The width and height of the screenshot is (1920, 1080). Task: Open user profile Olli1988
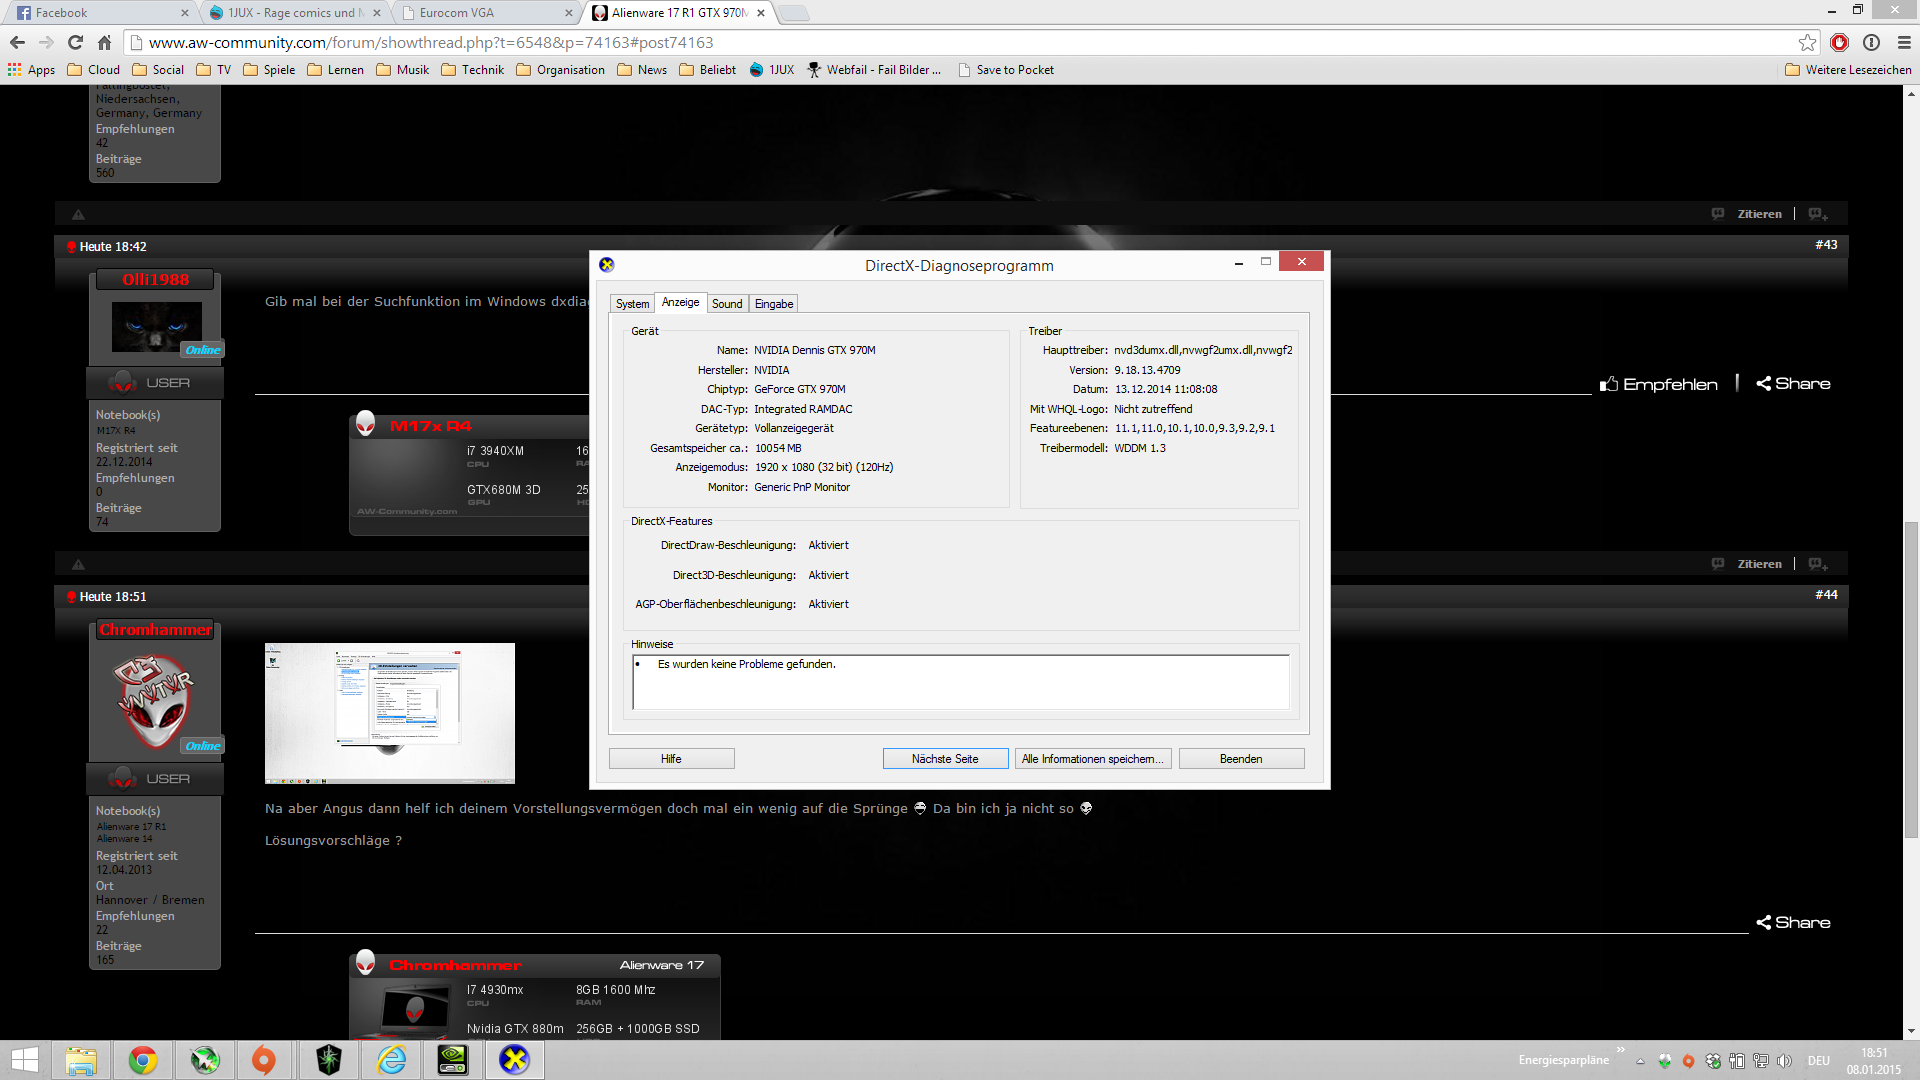tap(156, 280)
